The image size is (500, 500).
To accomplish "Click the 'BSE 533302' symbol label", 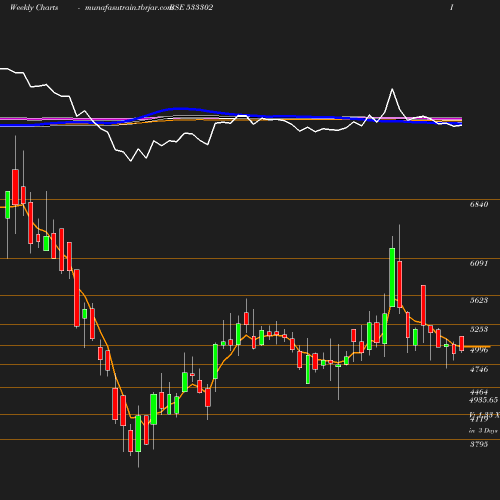I will [x=192, y=7].
